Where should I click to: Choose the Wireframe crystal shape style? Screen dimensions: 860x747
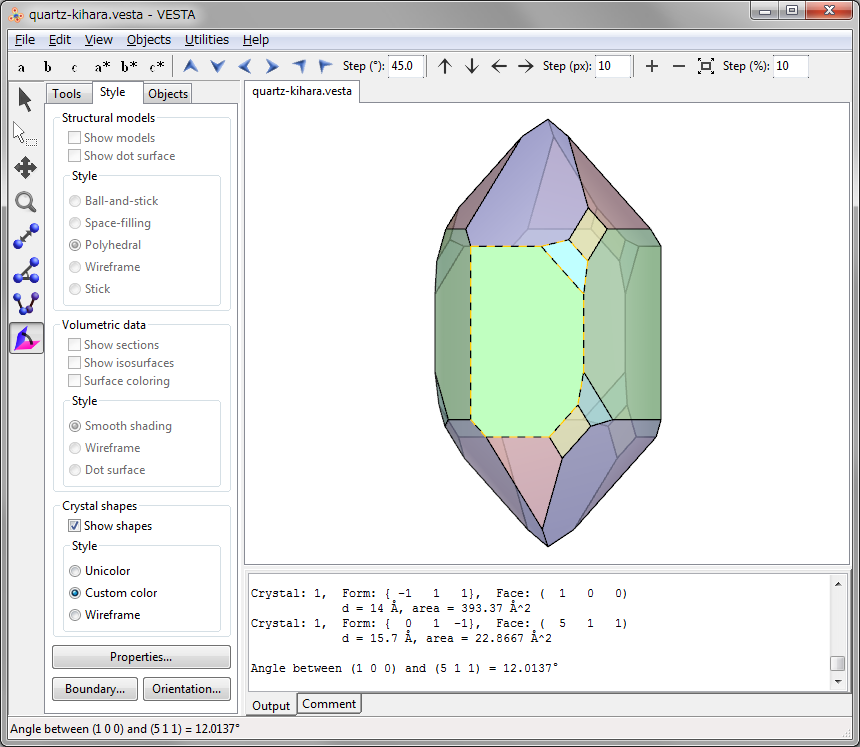[x=75, y=615]
